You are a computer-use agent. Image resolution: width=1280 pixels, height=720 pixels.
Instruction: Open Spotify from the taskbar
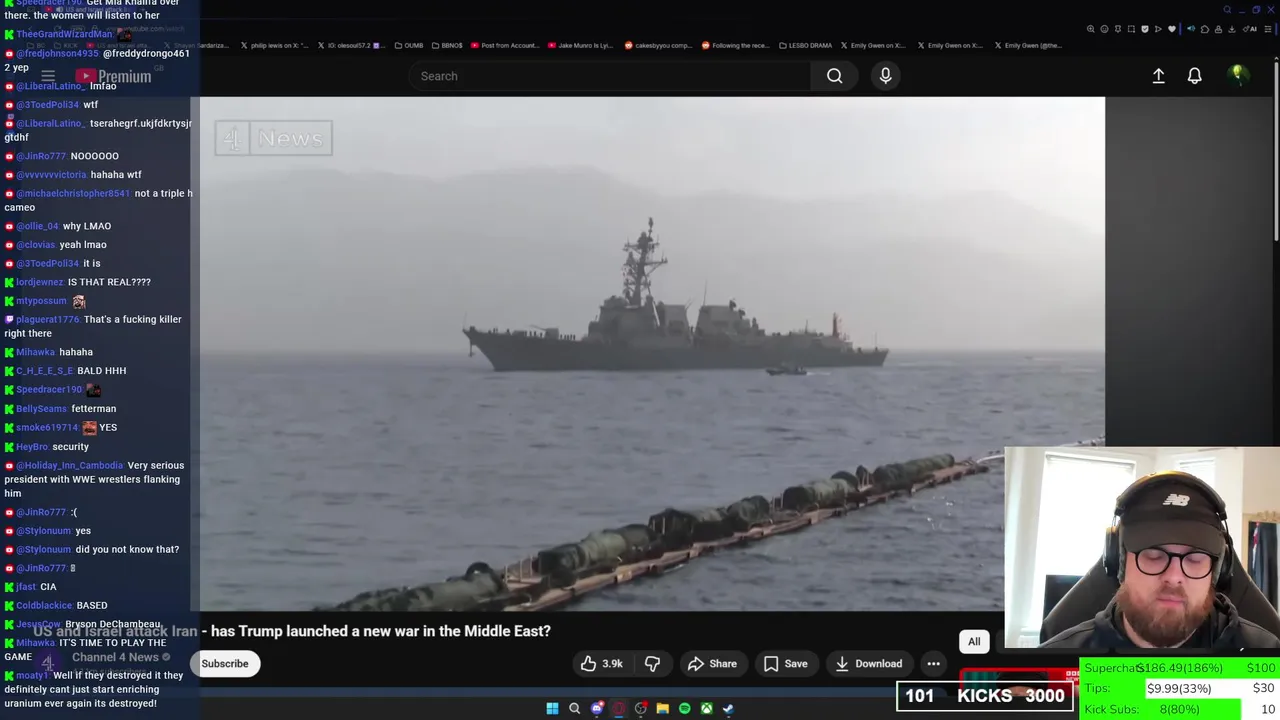coord(684,708)
